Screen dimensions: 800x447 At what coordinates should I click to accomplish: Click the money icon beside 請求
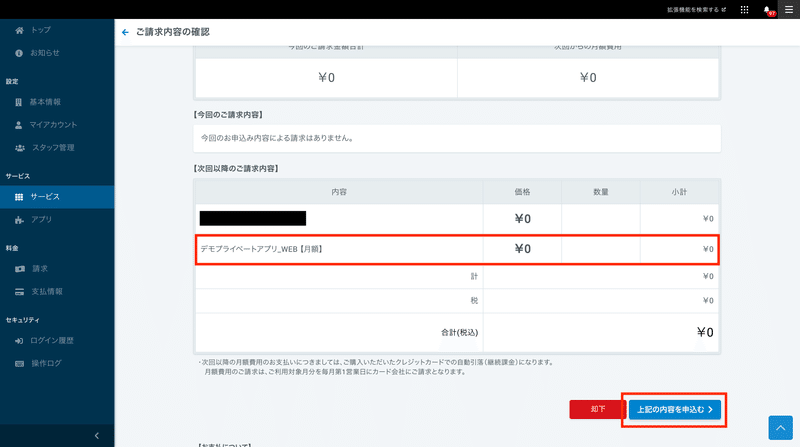click(x=20, y=269)
